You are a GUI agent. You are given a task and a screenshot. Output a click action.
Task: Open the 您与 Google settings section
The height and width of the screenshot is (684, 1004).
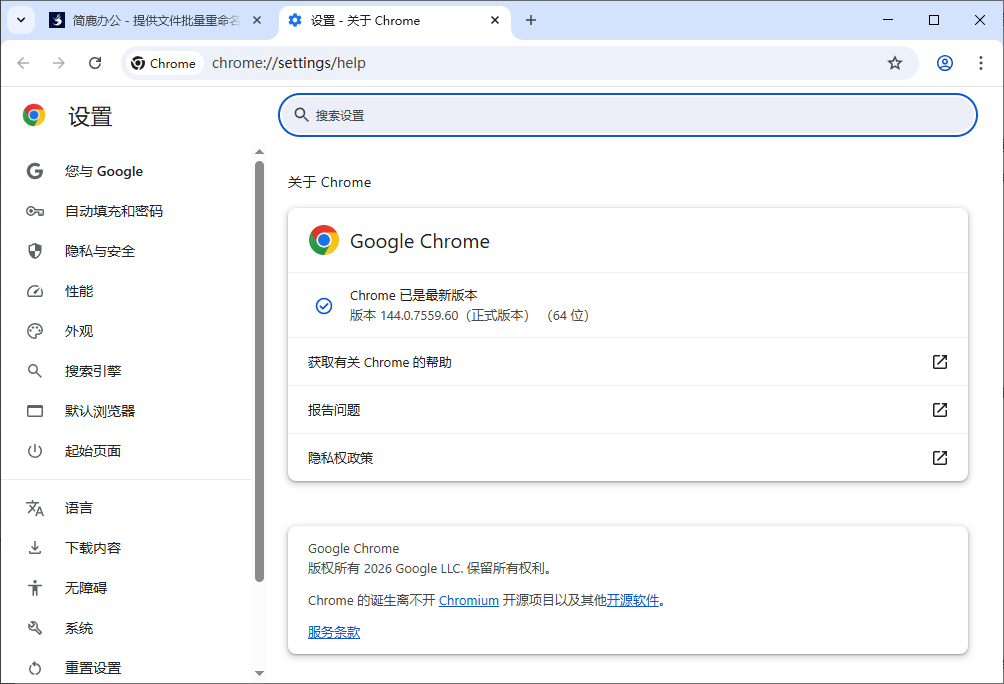pyautogui.click(x=103, y=171)
